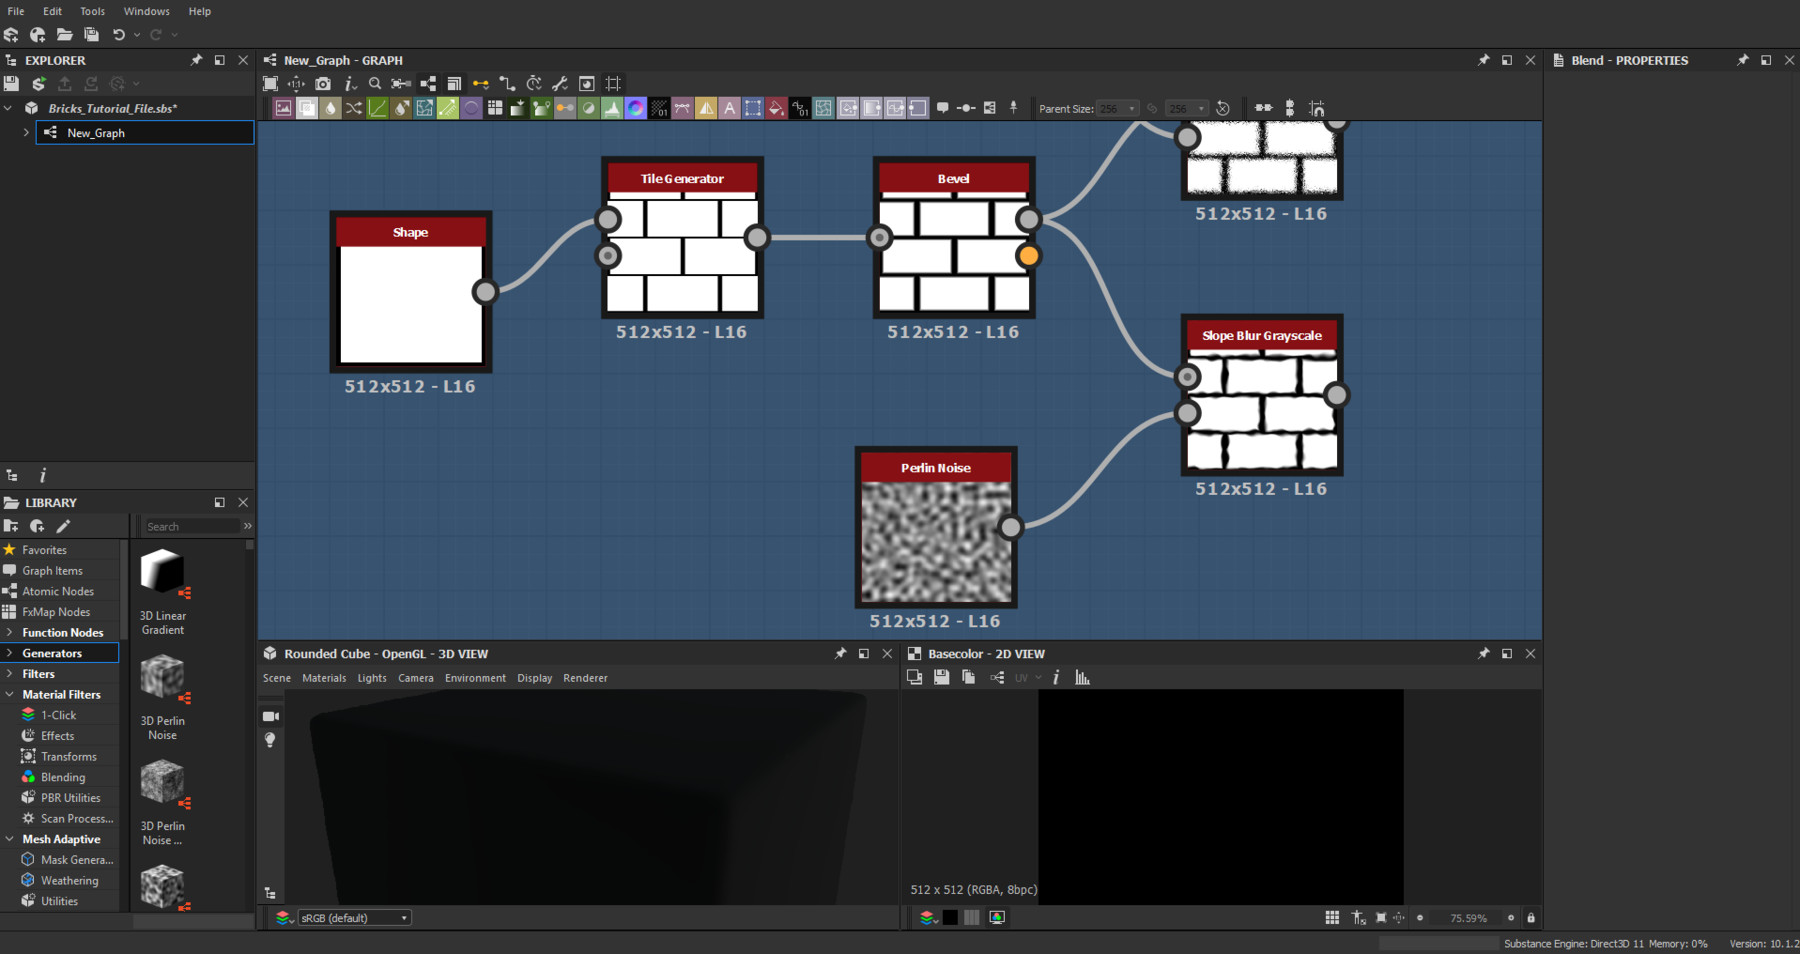Click the black background swatch in 2D view

[x=949, y=917]
